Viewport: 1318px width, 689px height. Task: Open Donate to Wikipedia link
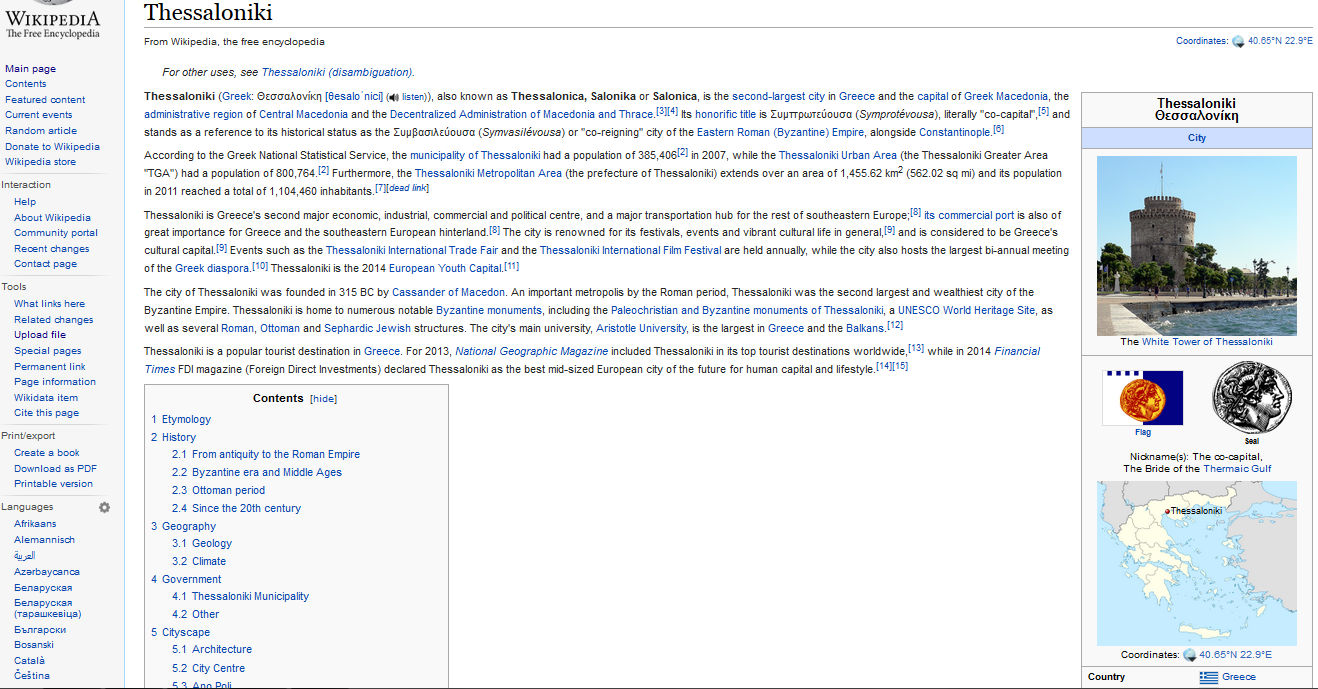coord(52,146)
